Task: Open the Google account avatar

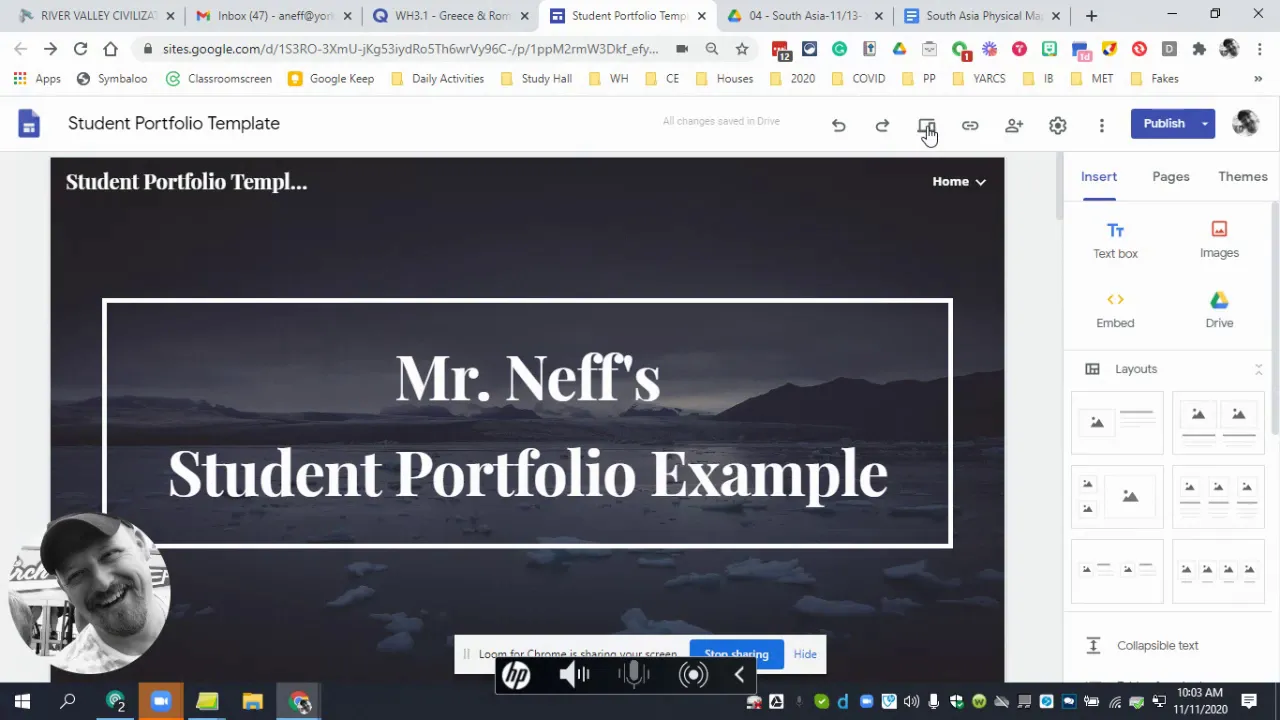Action: [1245, 123]
